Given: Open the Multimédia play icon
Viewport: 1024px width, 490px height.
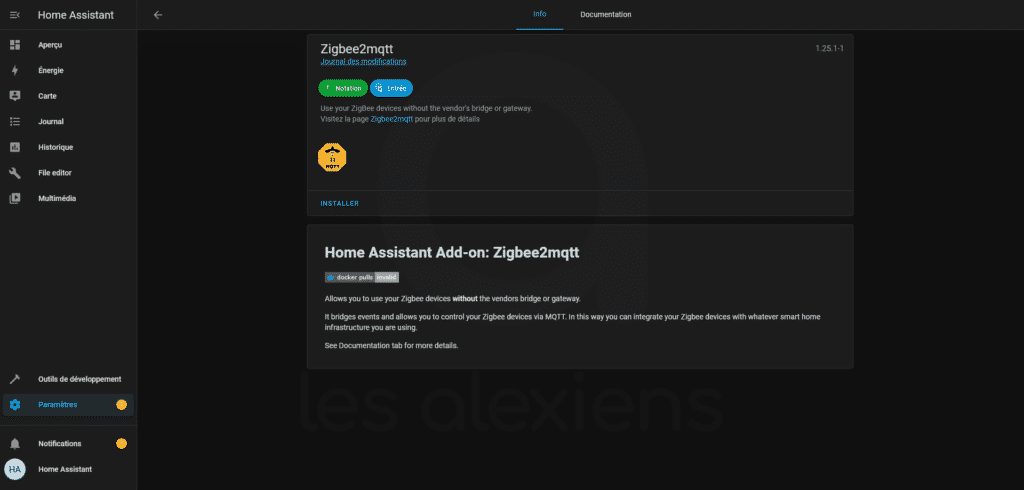Looking at the screenshot, I should tap(15, 198).
